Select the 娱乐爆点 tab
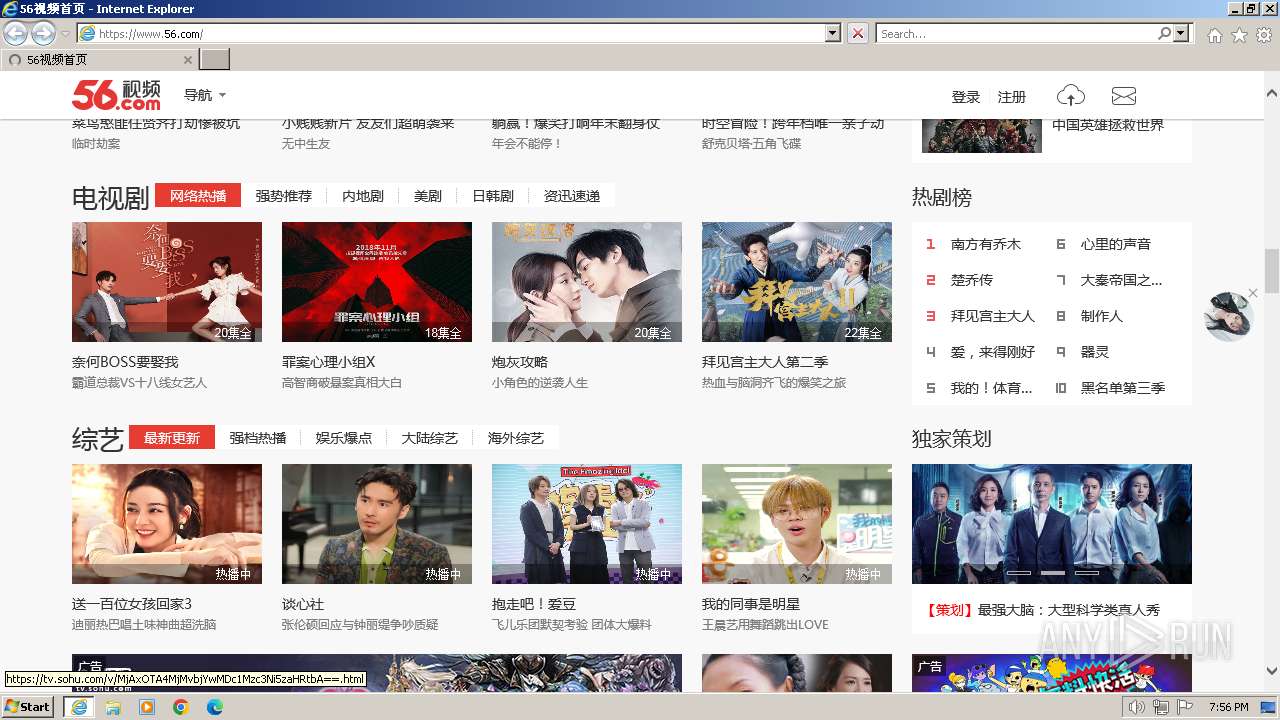 click(x=344, y=438)
